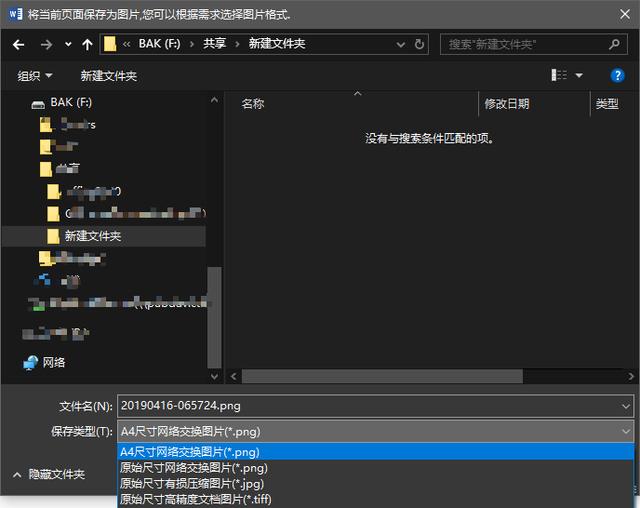640x508 pixels.
Task: Go forward with the right arrow
Action: [x=46, y=44]
